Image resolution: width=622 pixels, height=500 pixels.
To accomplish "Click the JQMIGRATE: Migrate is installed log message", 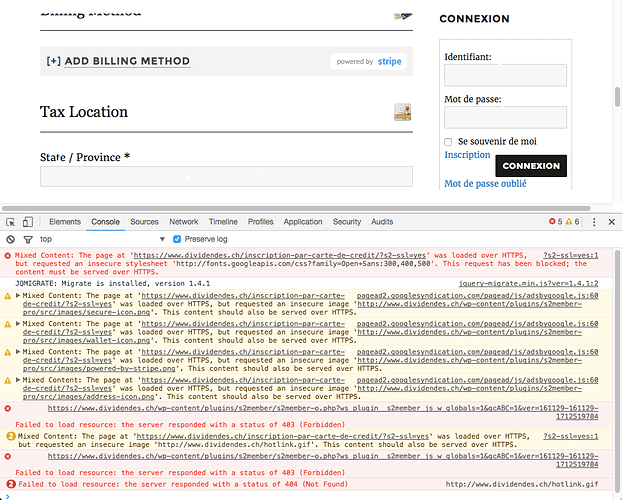I will point(113,284).
